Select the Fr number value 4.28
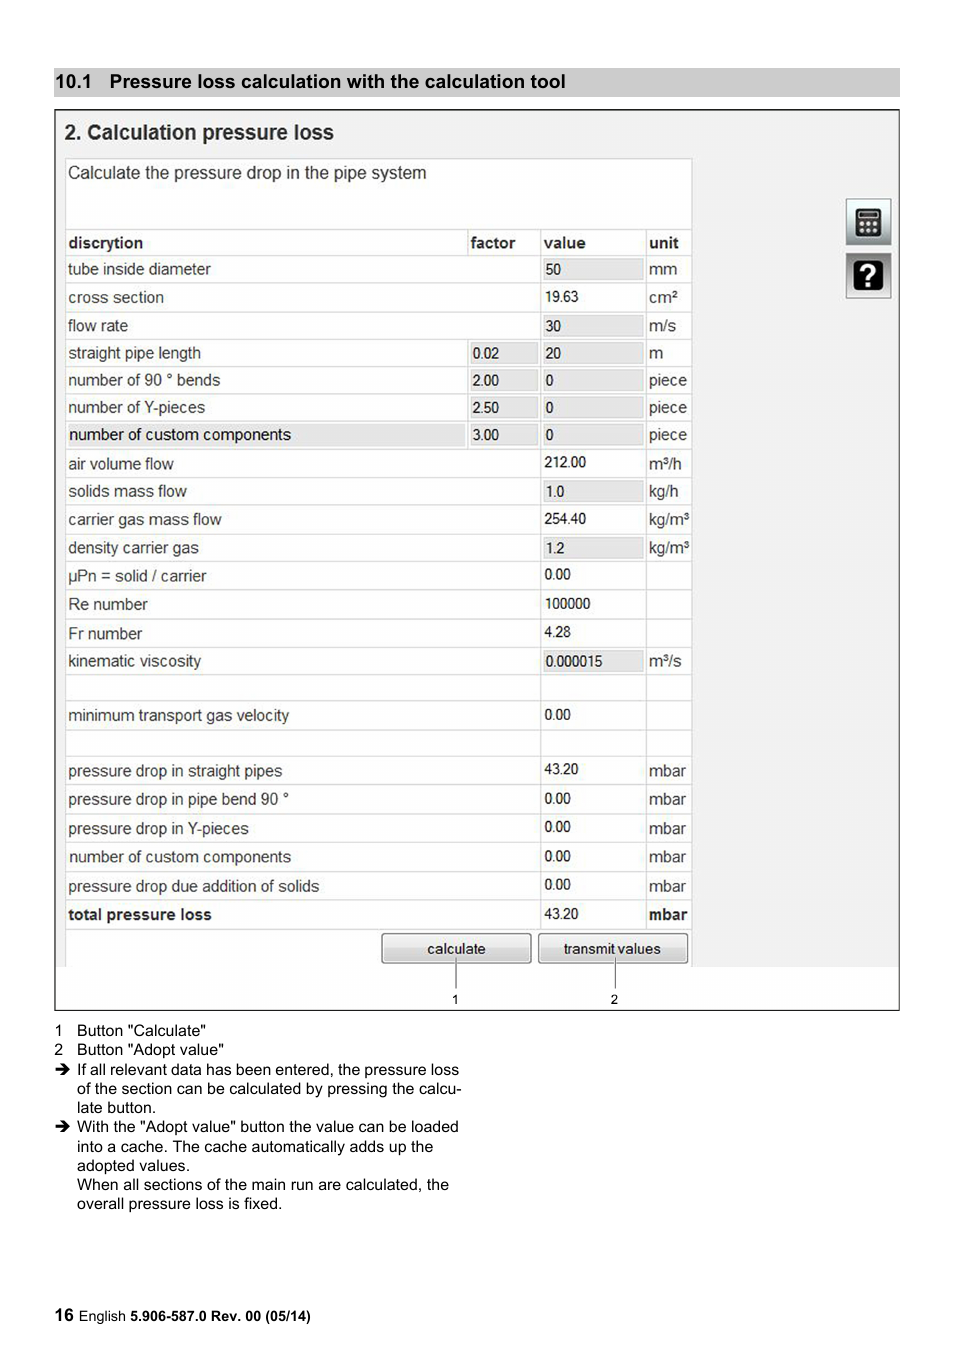 coord(557,632)
